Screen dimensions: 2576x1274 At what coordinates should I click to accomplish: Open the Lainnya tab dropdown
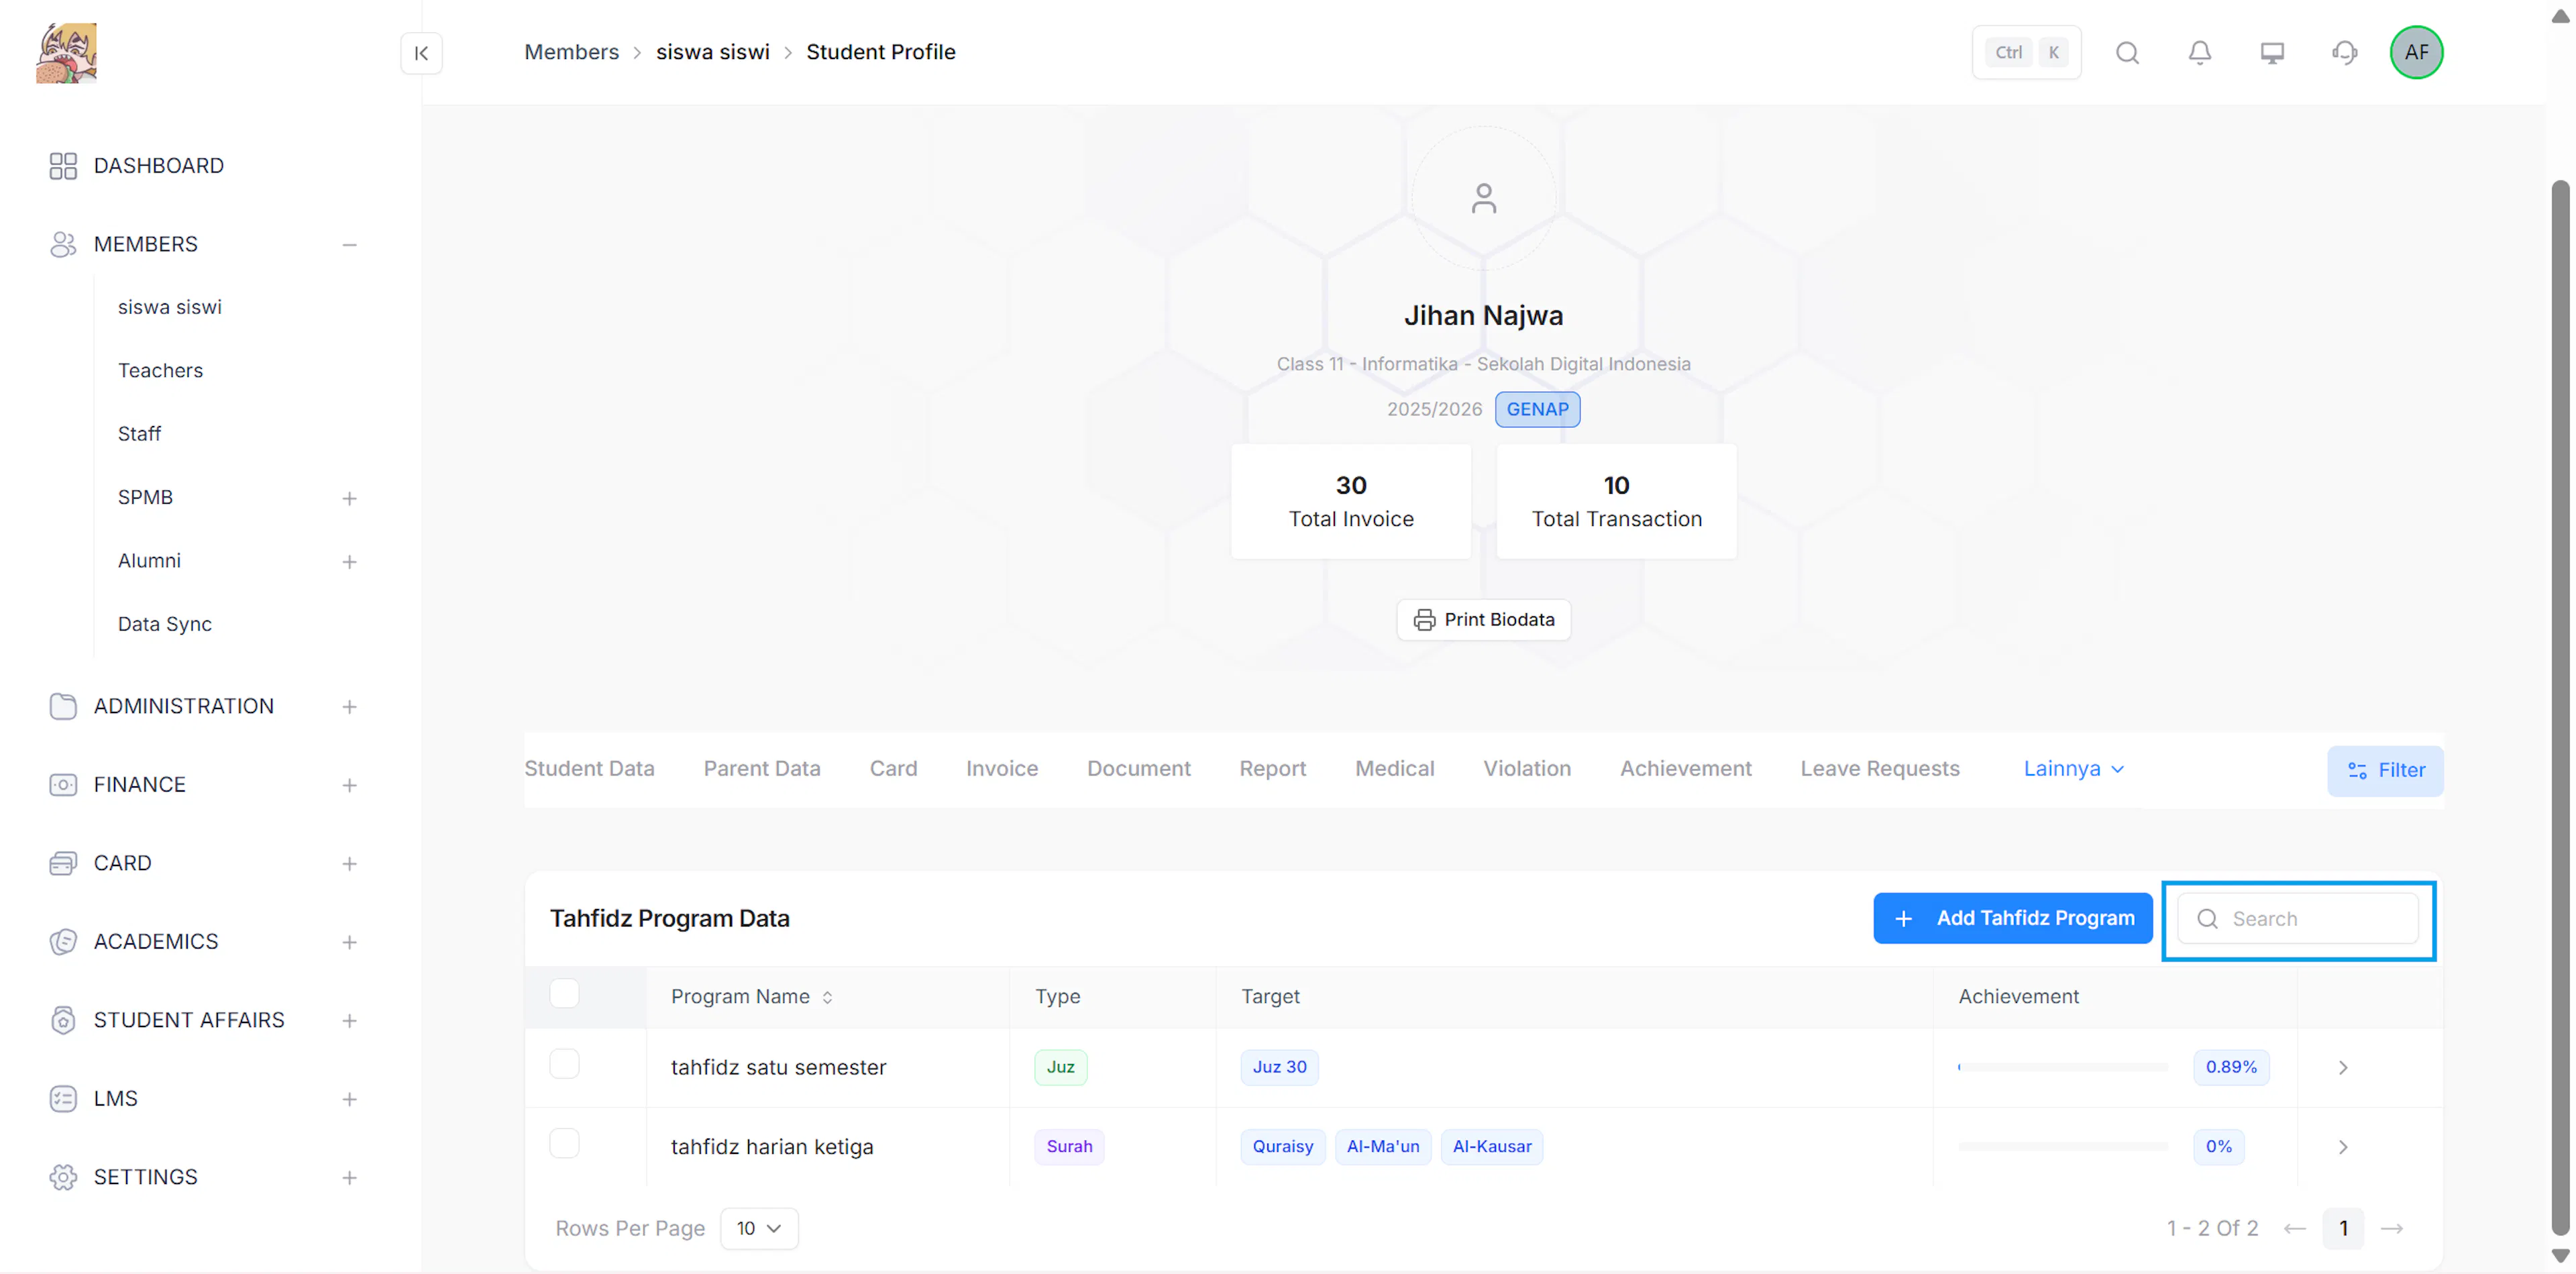(x=2073, y=769)
